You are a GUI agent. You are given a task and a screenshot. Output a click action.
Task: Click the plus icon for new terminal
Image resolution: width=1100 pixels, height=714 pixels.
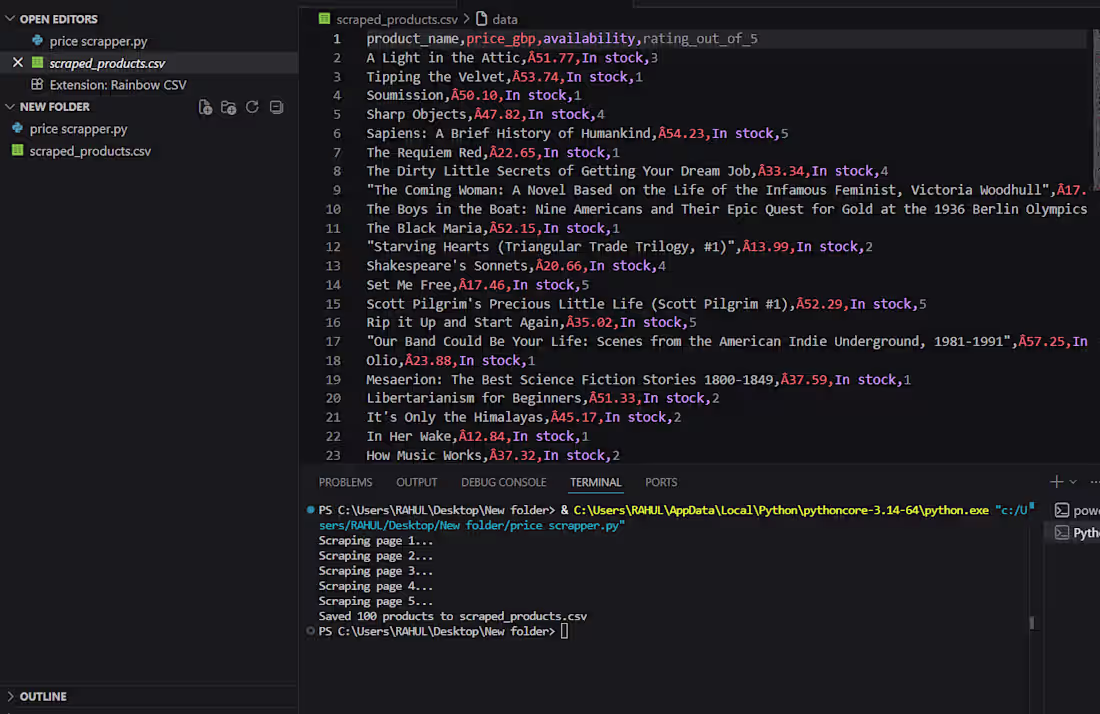[x=1056, y=482]
